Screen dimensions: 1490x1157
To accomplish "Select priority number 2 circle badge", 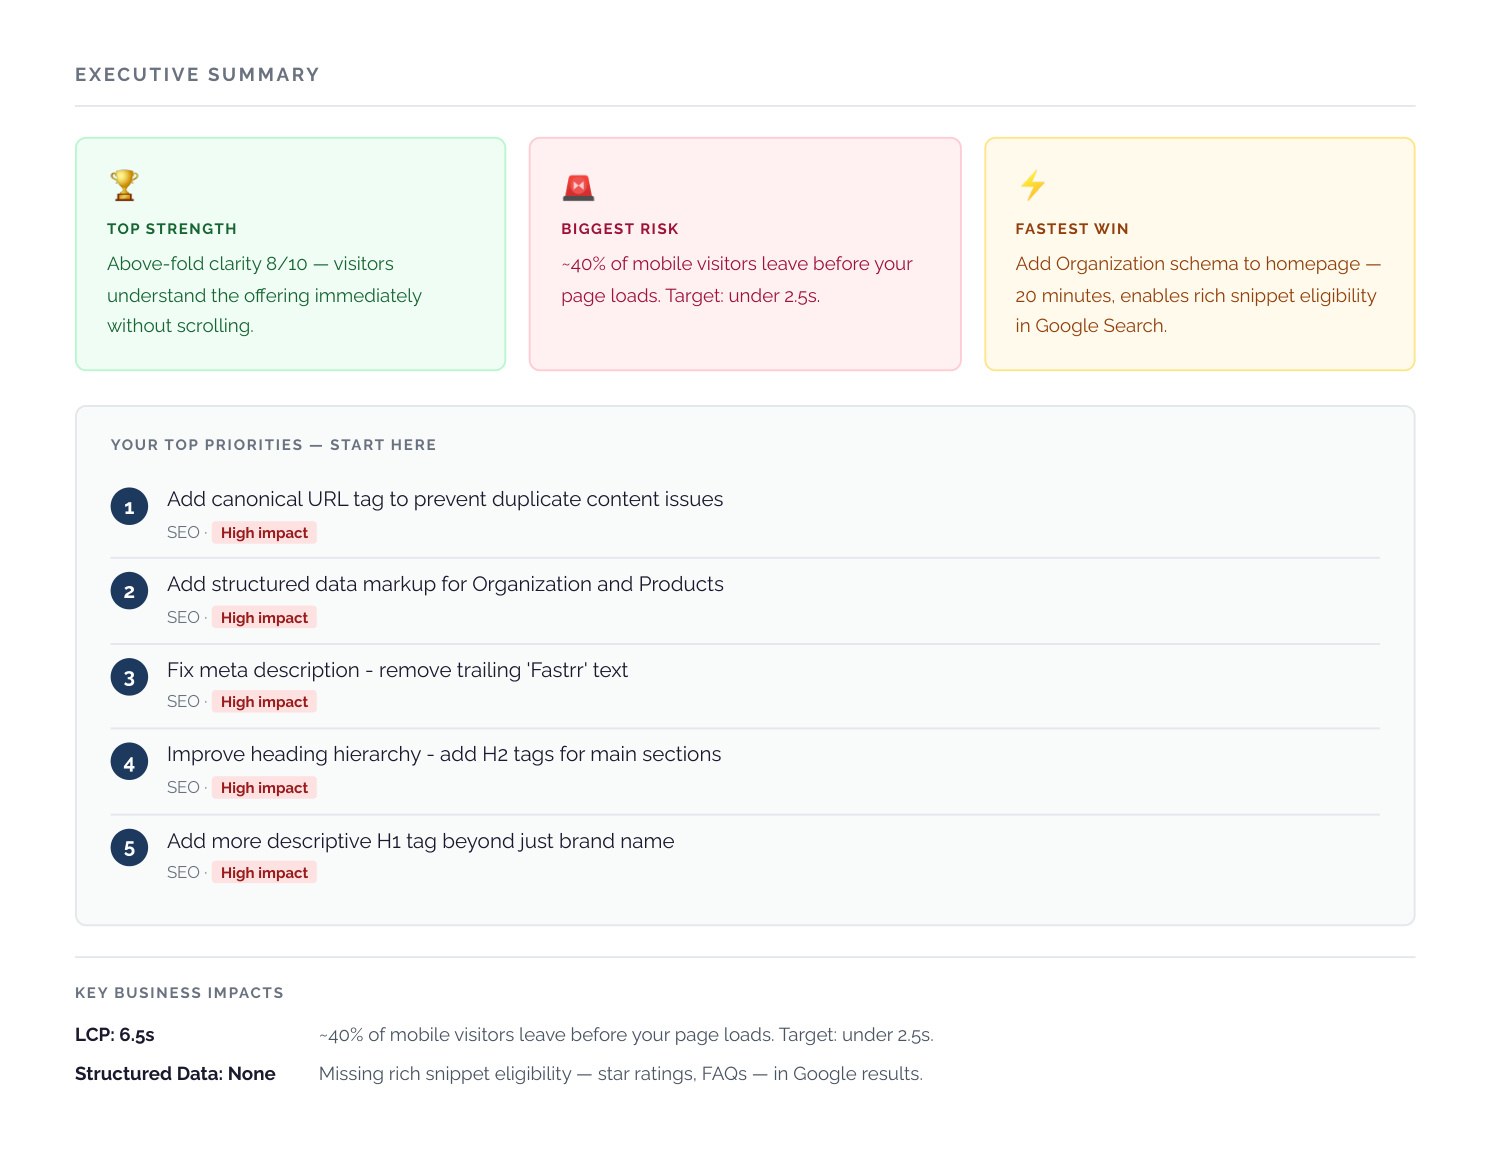I will click(x=129, y=592).
